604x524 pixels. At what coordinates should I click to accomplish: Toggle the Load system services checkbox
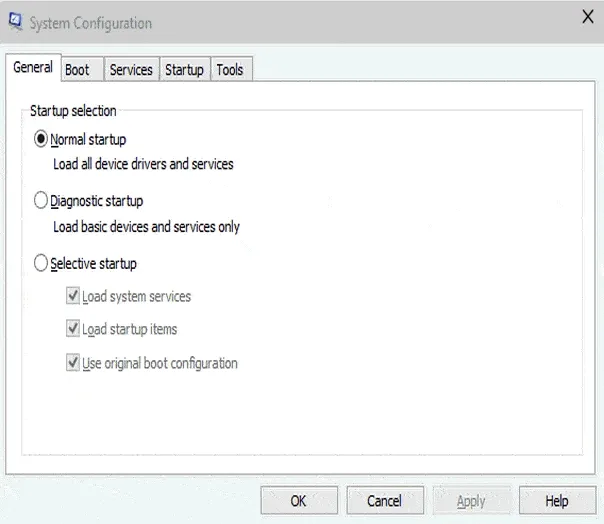[x=72, y=296]
